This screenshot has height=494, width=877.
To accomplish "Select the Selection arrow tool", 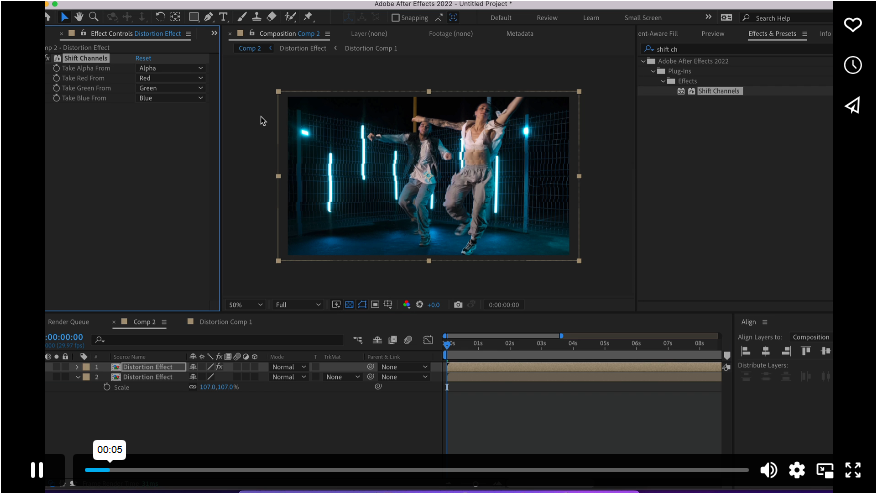I will click(x=64, y=17).
